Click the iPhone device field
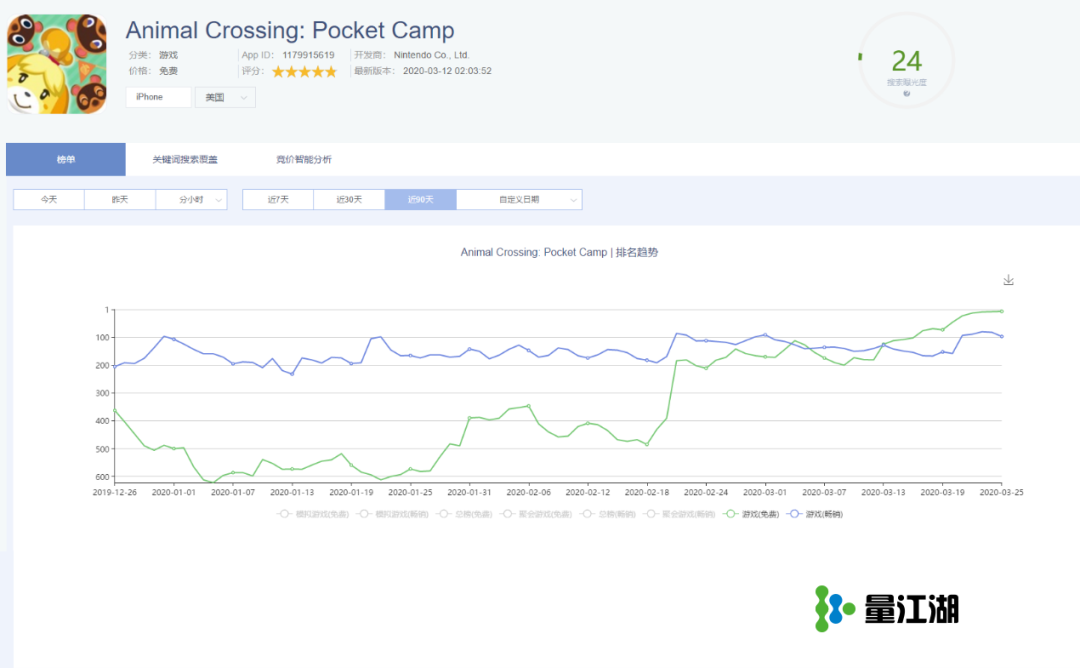This screenshot has height=668, width=1080. point(158,97)
